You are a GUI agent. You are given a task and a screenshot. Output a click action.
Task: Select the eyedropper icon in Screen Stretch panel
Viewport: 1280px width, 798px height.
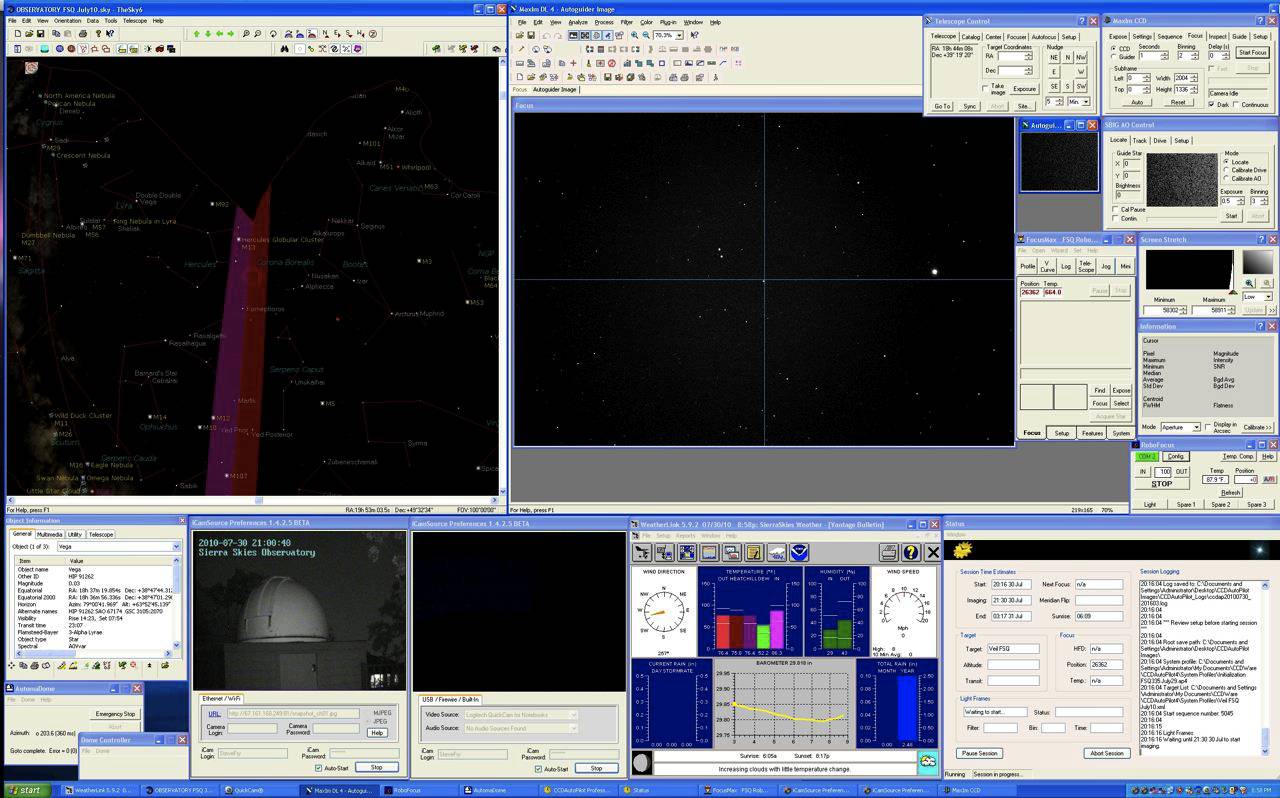(1267, 283)
